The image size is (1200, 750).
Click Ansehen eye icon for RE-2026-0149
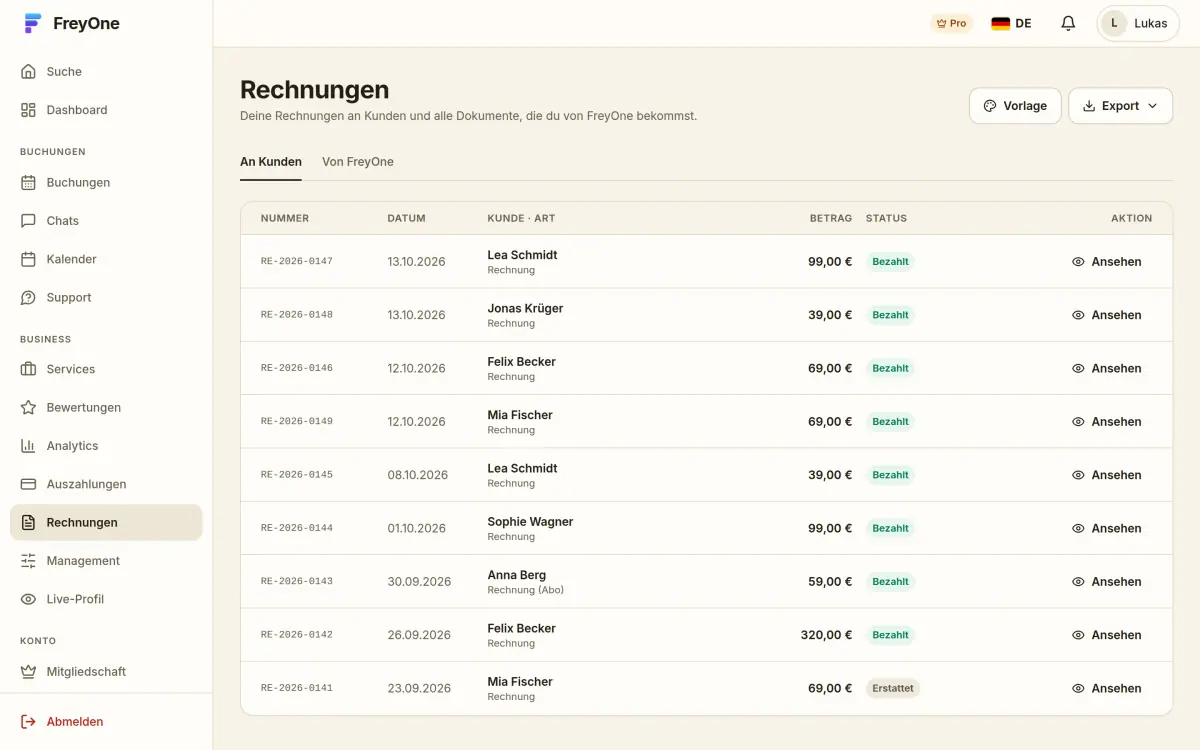(1078, 422)
